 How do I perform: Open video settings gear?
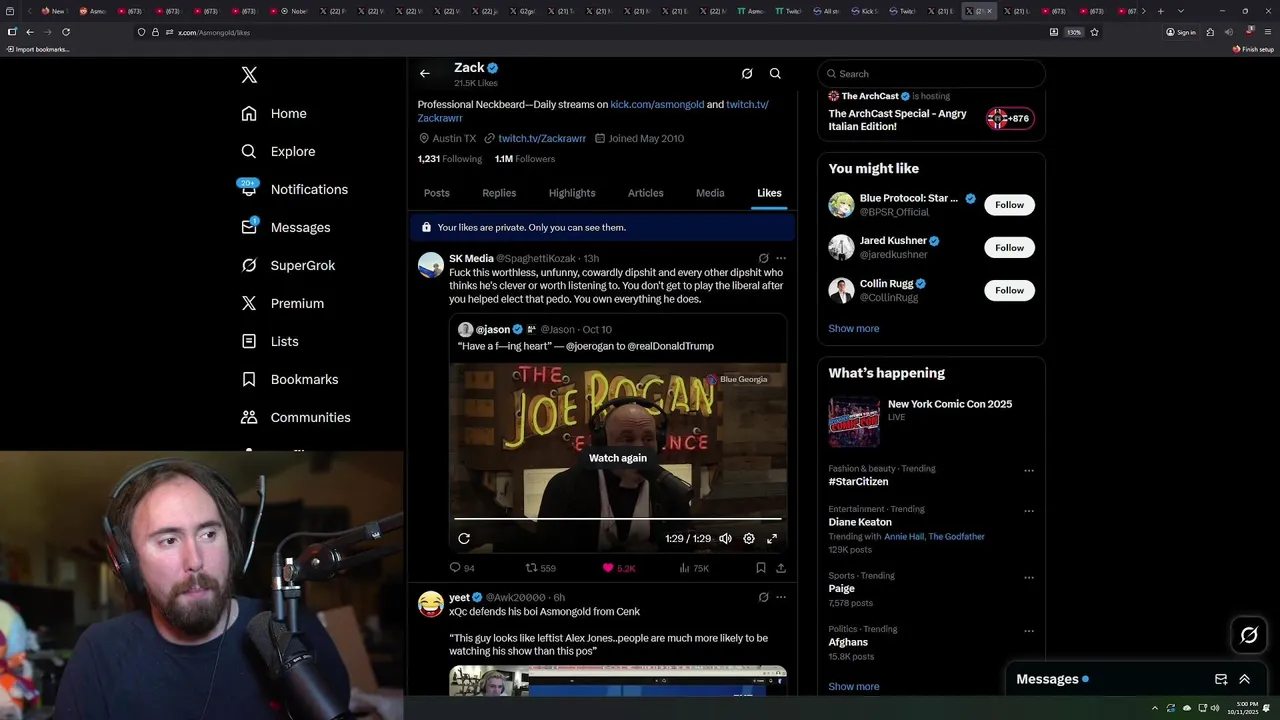[749, 539]
